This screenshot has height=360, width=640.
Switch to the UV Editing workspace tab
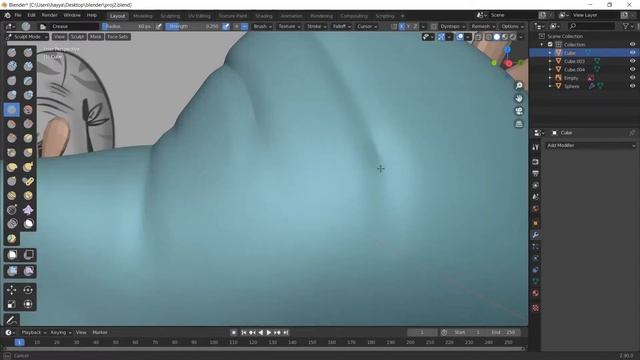pos(199,16)
